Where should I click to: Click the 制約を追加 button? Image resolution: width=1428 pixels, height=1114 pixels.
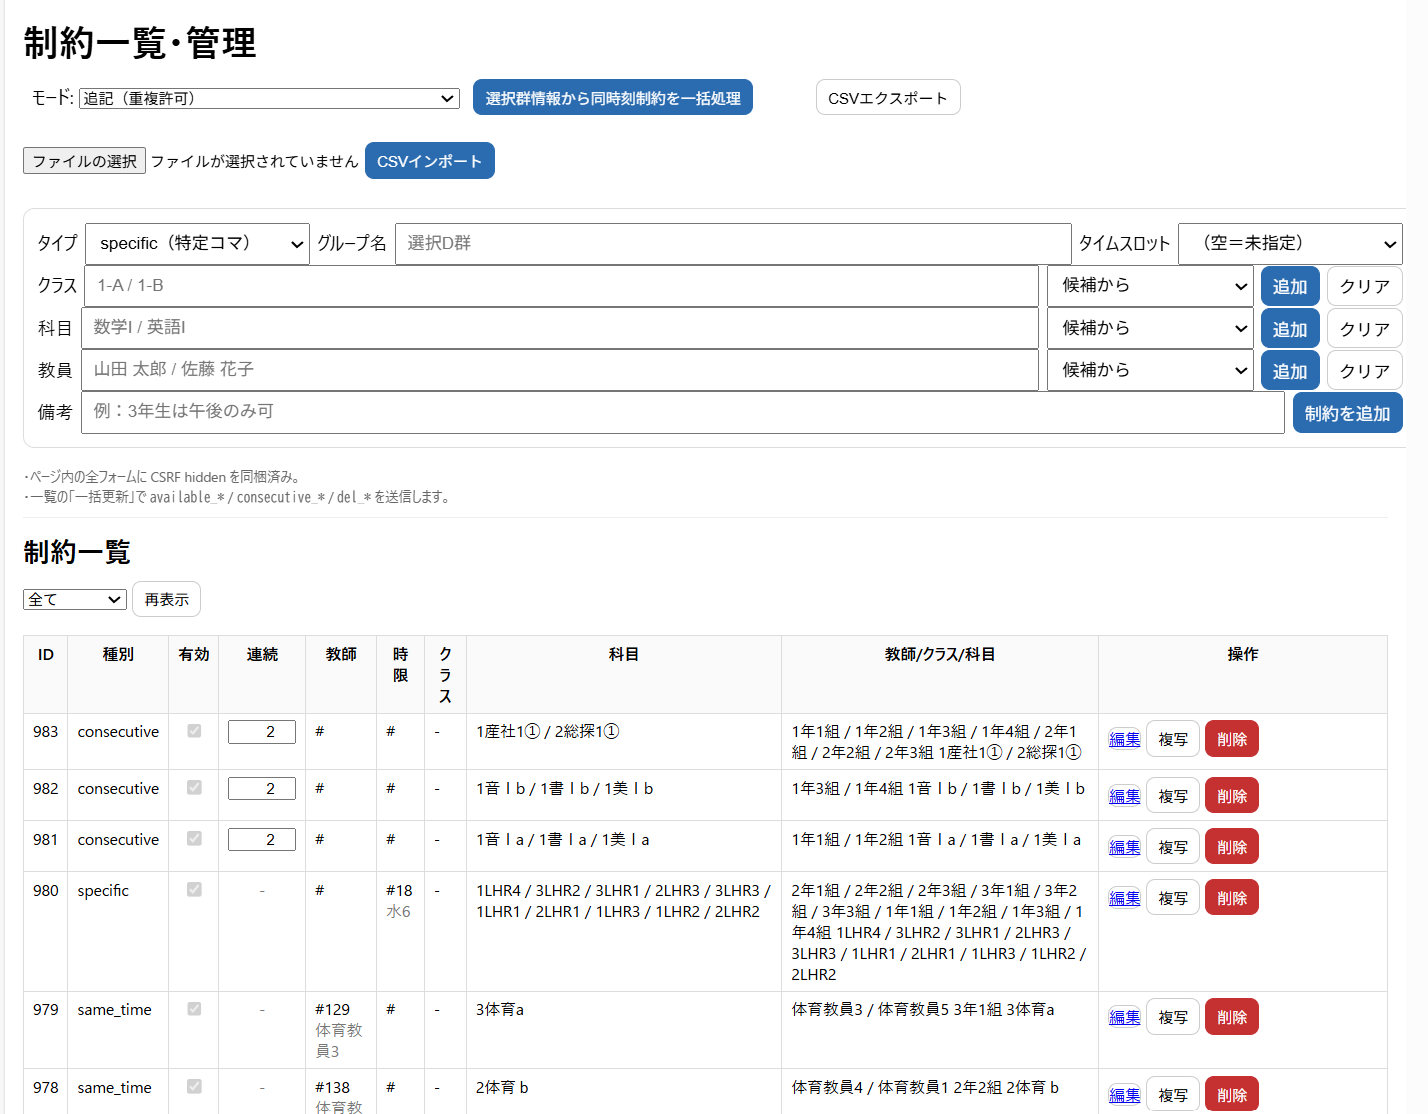[x=1346, y=413]
